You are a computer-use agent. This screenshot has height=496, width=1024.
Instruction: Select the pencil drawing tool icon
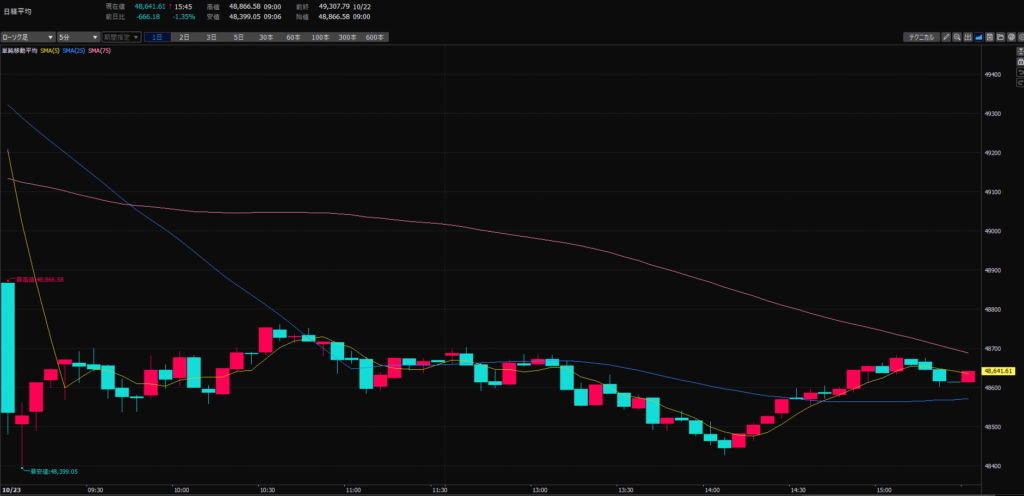click(946, 37)
